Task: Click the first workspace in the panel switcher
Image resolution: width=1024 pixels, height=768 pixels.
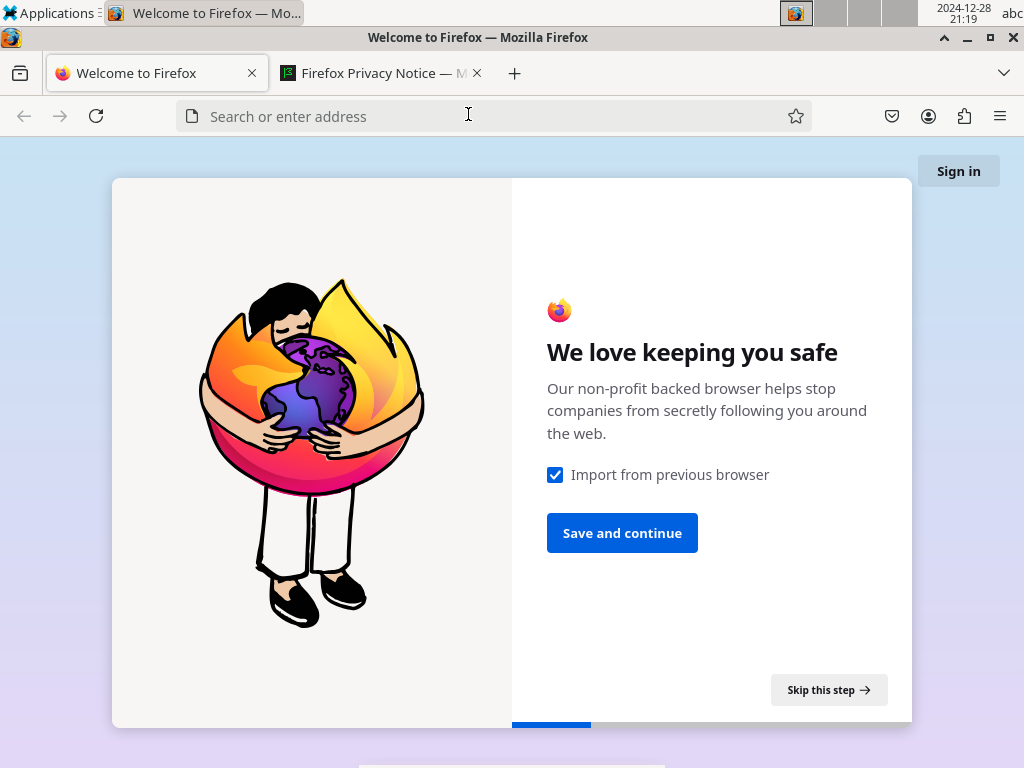Action: pos(797,13)
